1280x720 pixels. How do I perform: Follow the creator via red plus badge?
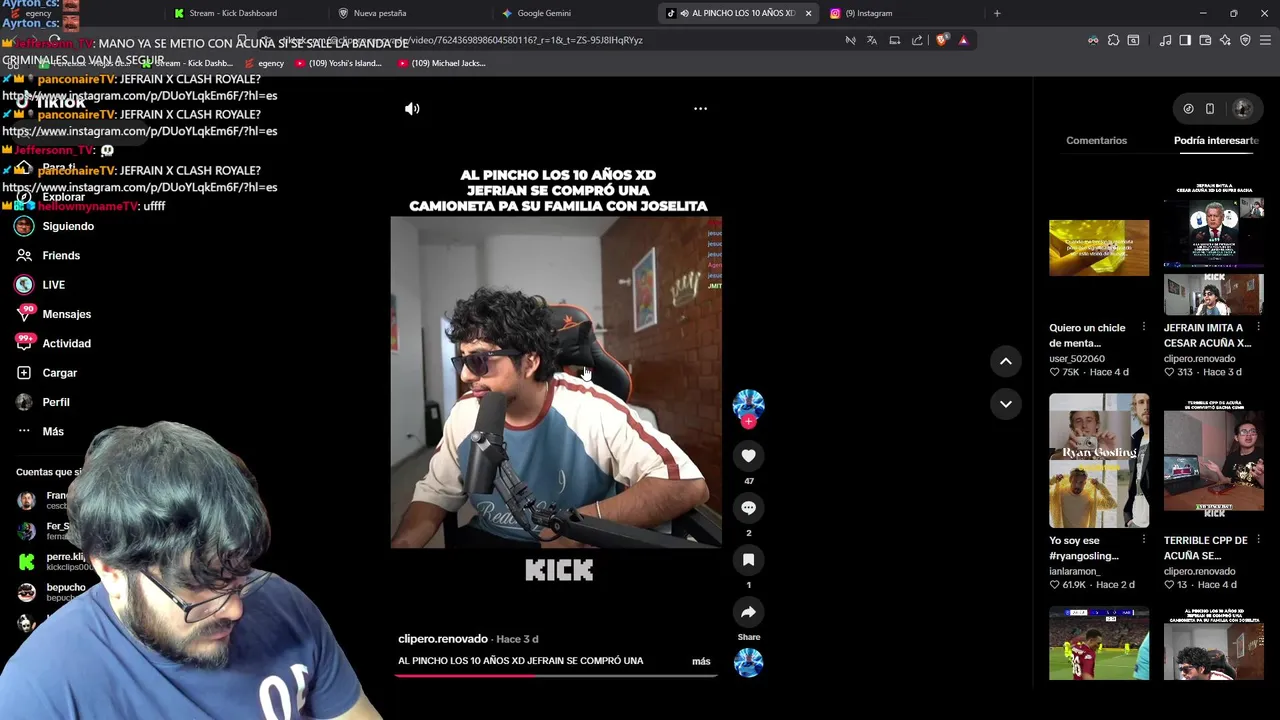click(x=748, y=422)
